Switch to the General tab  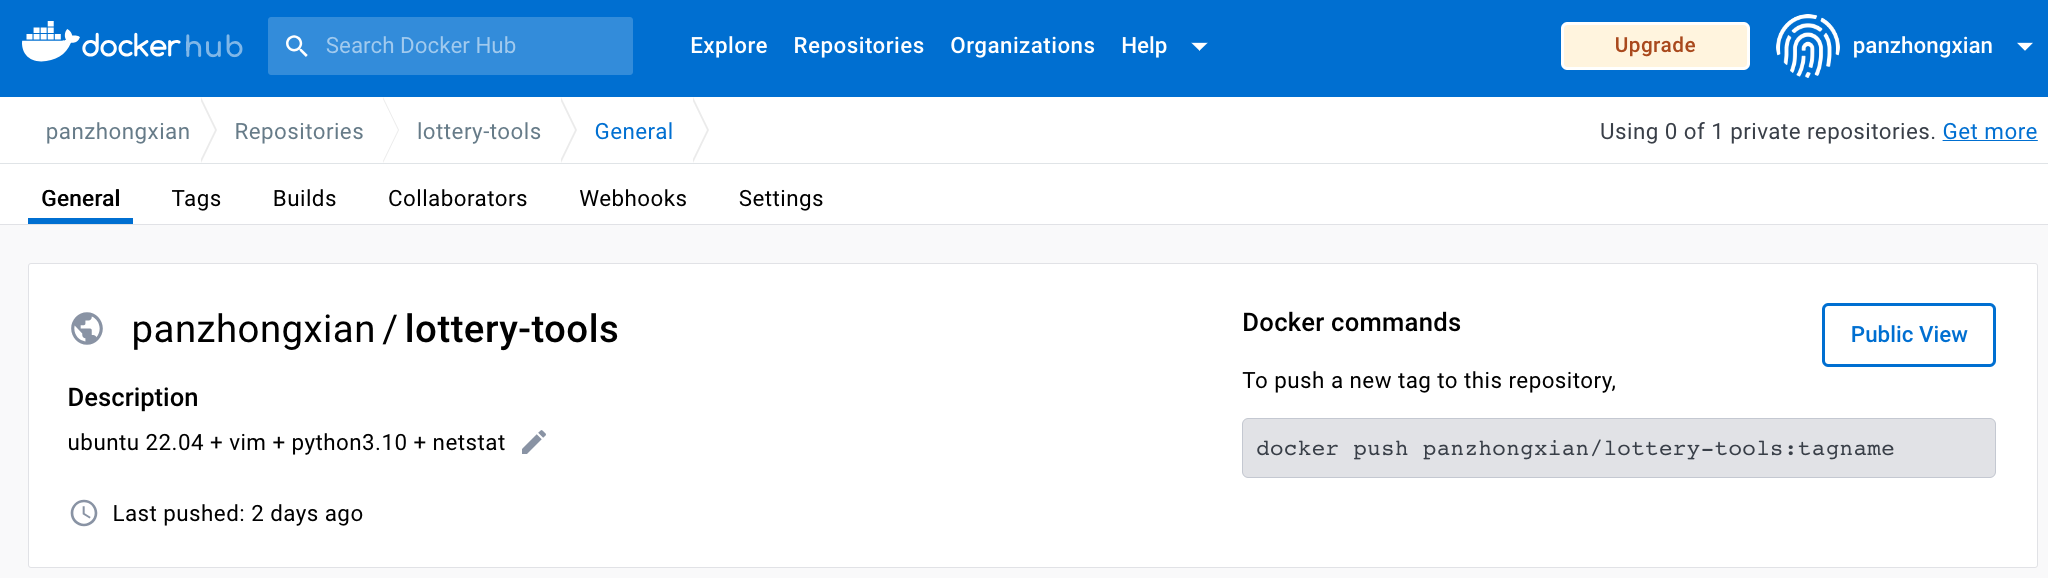(x=81, y=198)
